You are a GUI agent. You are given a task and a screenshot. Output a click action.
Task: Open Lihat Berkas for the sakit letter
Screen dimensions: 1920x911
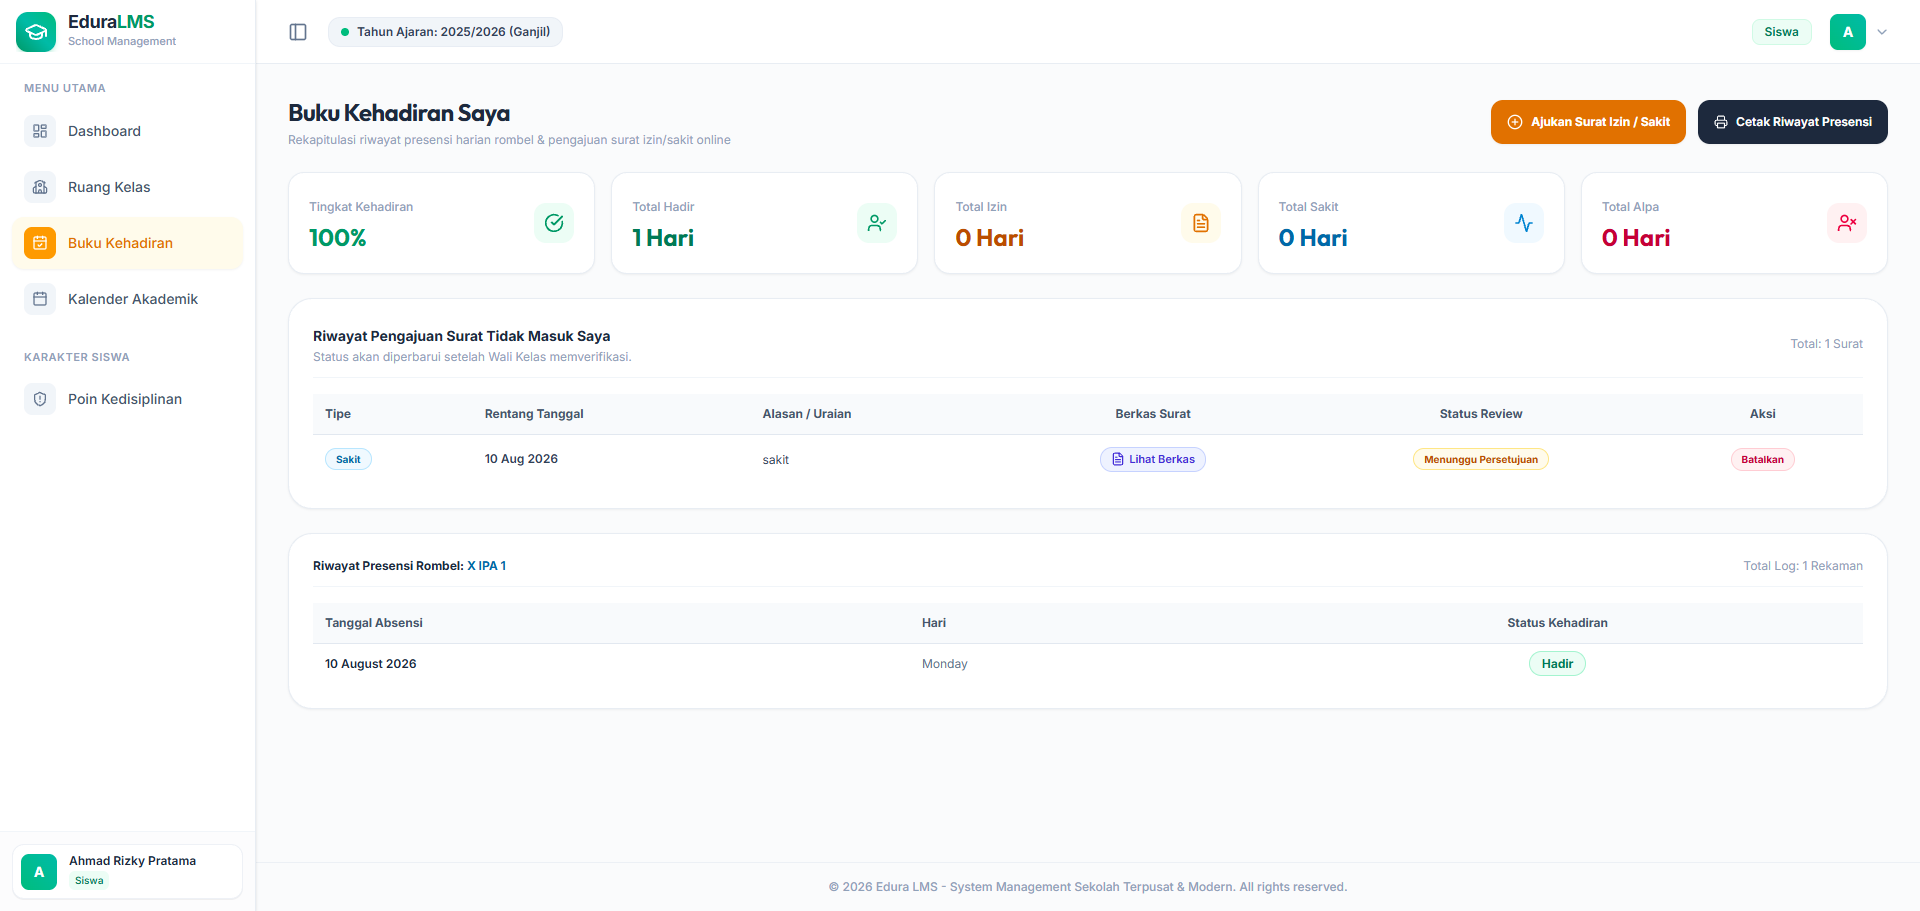1153,459
